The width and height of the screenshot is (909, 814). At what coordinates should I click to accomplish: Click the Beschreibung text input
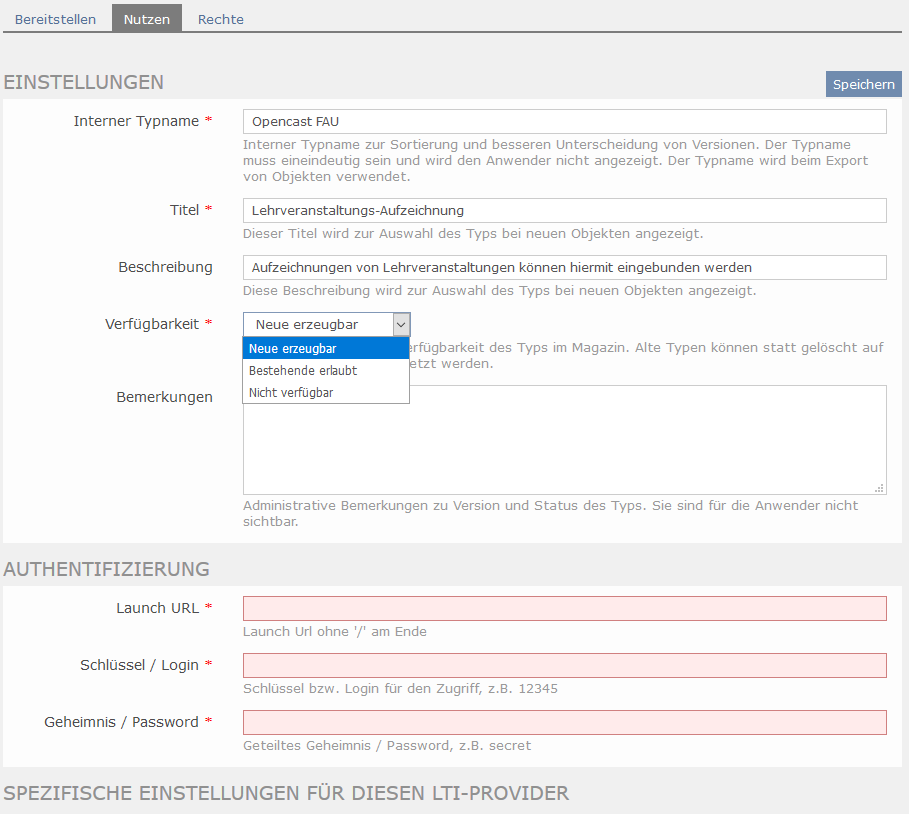[x=564, y=267]
